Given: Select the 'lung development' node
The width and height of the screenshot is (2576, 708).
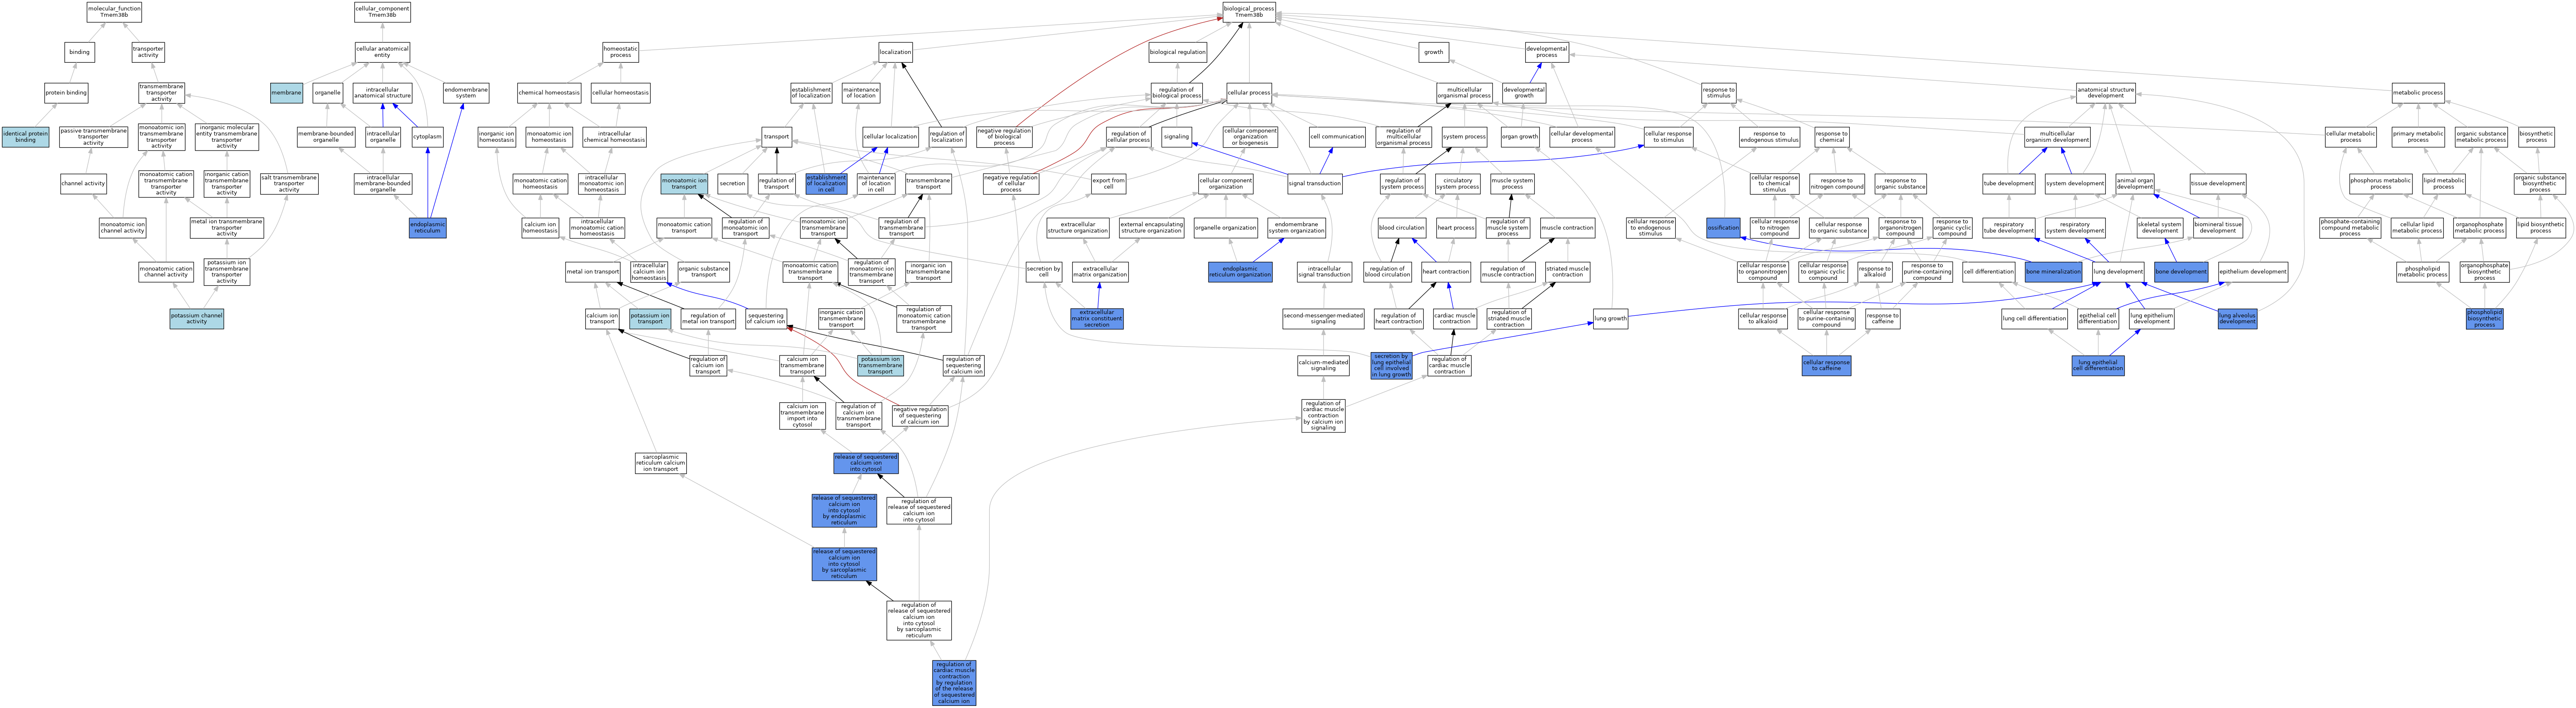Looking at the screenshot, I should click(x=2118, y=272).
